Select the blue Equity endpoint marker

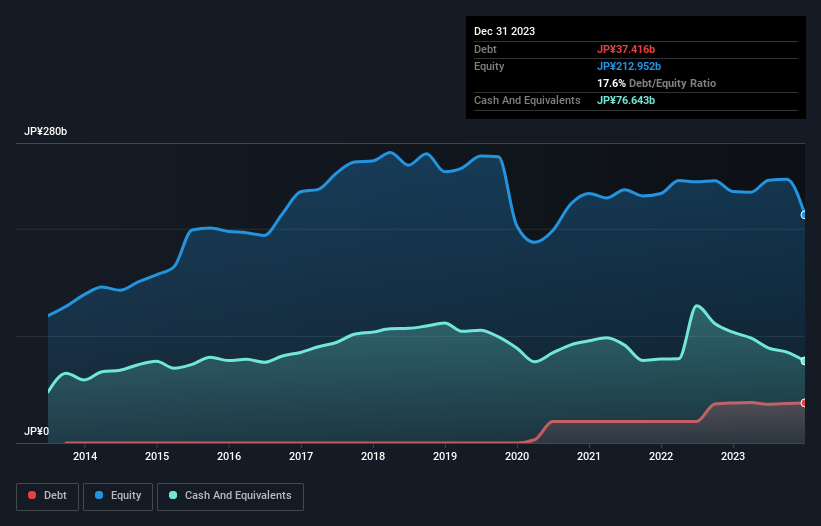coord(804,215)
